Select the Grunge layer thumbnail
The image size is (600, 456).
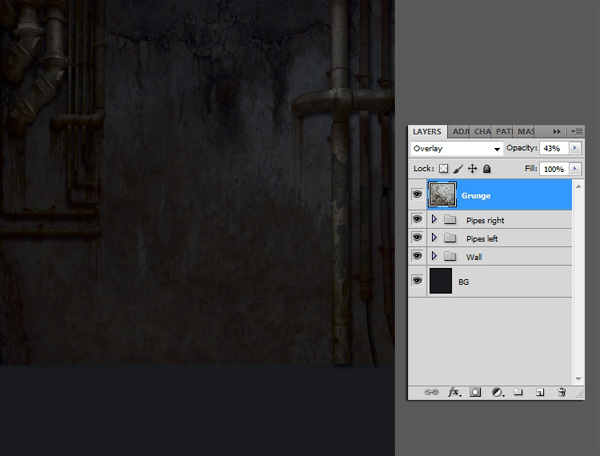click(x=442, y=195)
